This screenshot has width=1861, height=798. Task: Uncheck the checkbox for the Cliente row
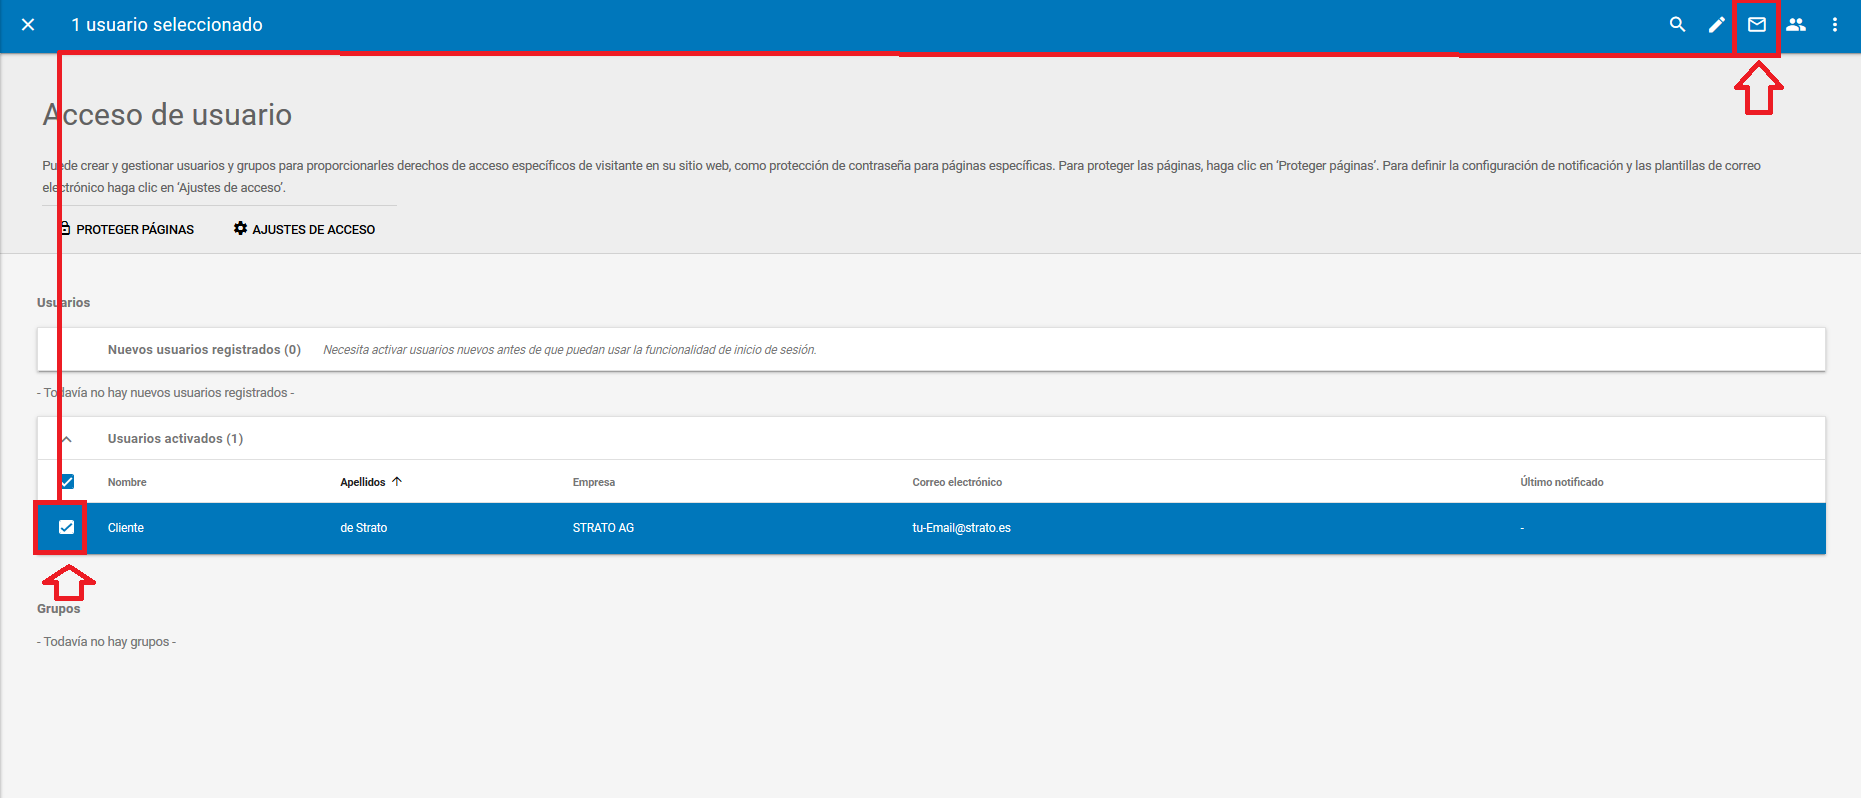[67, 528]
